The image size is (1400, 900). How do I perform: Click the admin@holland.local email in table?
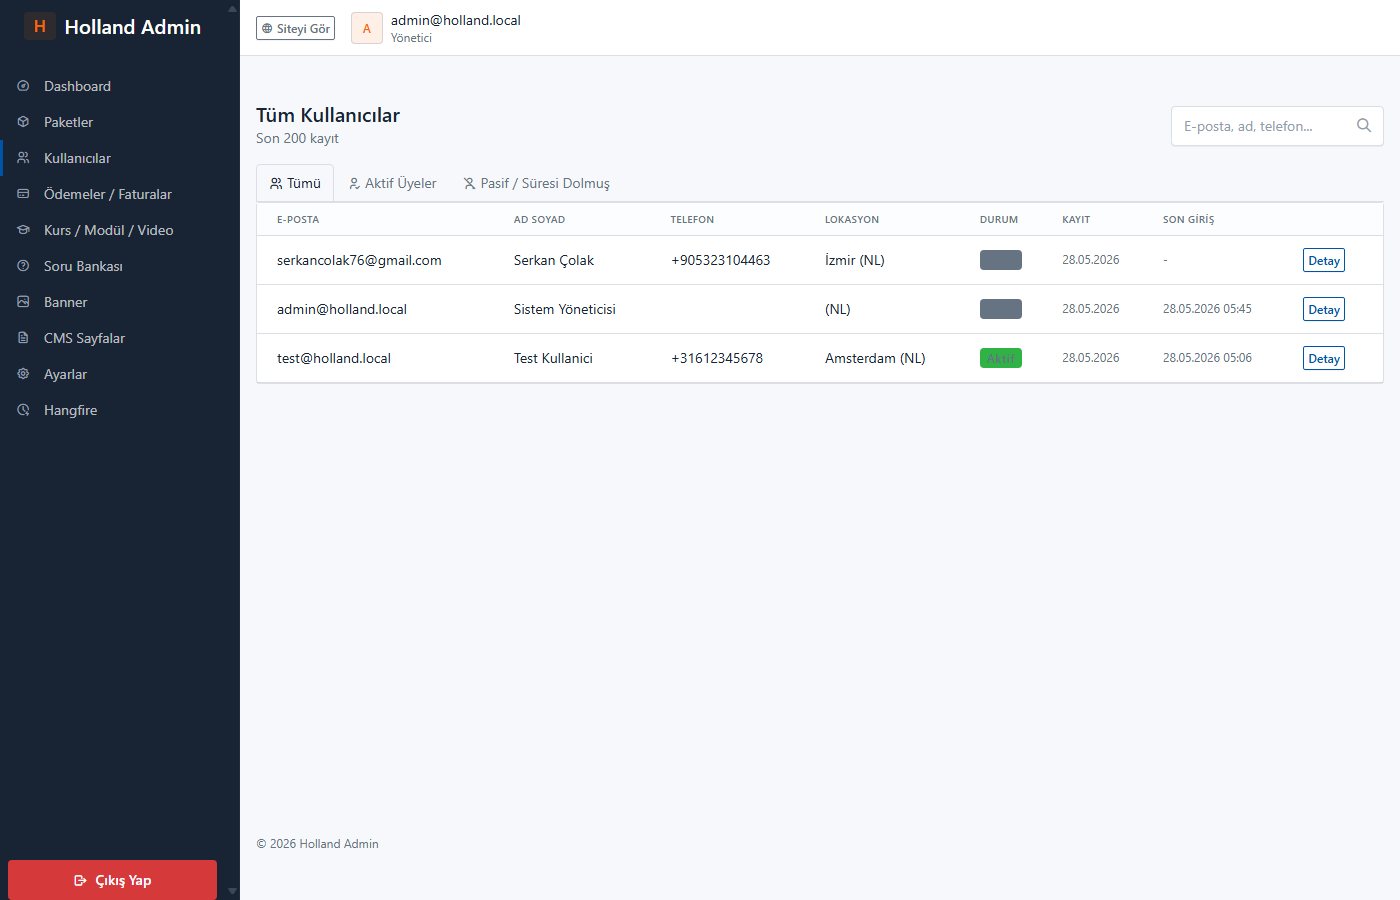[x=342, y=309]
